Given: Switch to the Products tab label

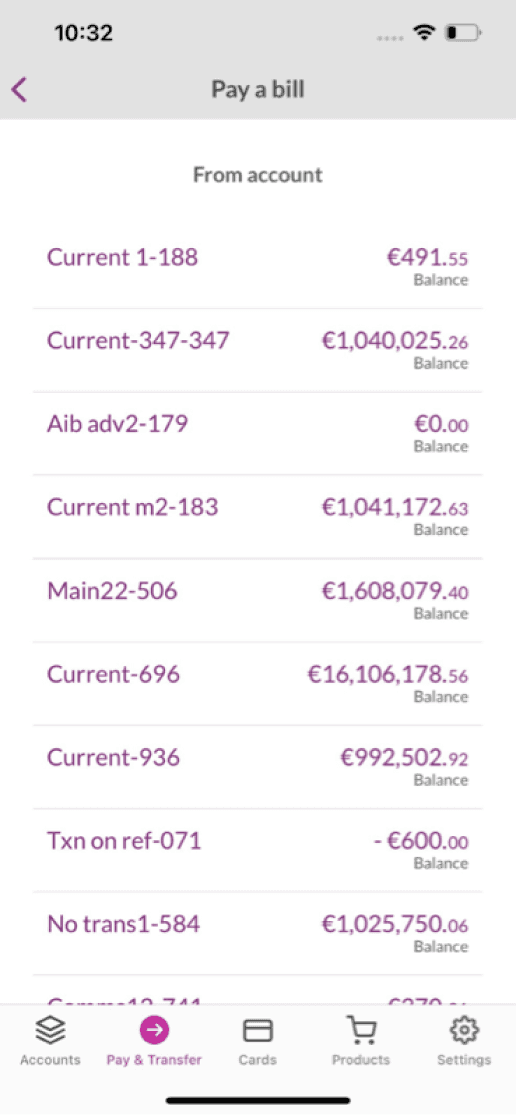Looking at the screenshot, I should [362, 1060].
